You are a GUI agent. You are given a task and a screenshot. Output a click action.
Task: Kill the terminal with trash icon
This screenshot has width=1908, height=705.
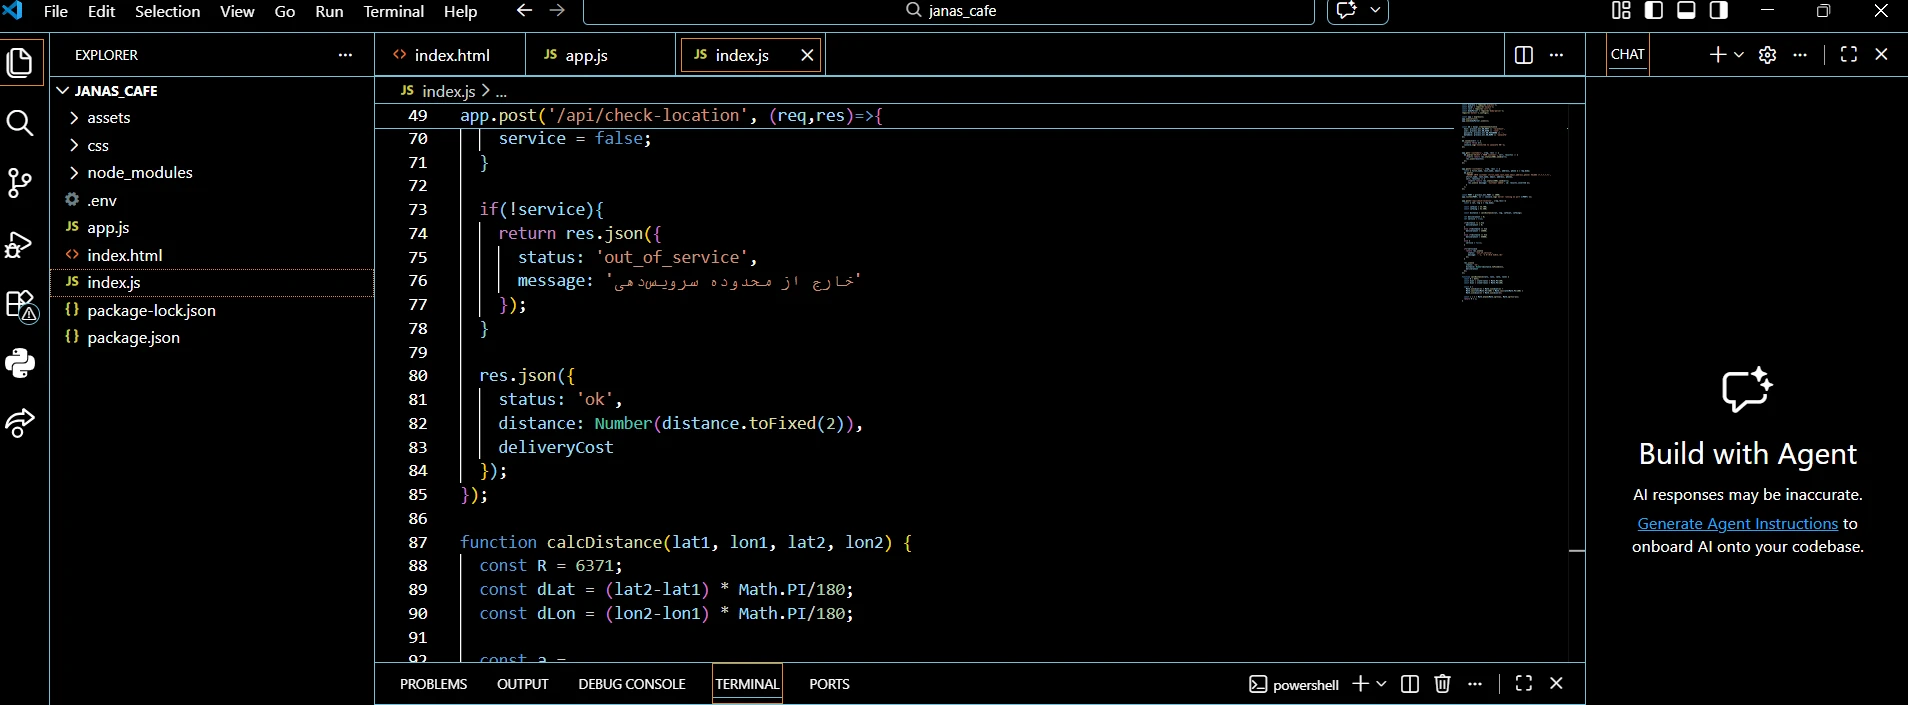coord(1442,684)
